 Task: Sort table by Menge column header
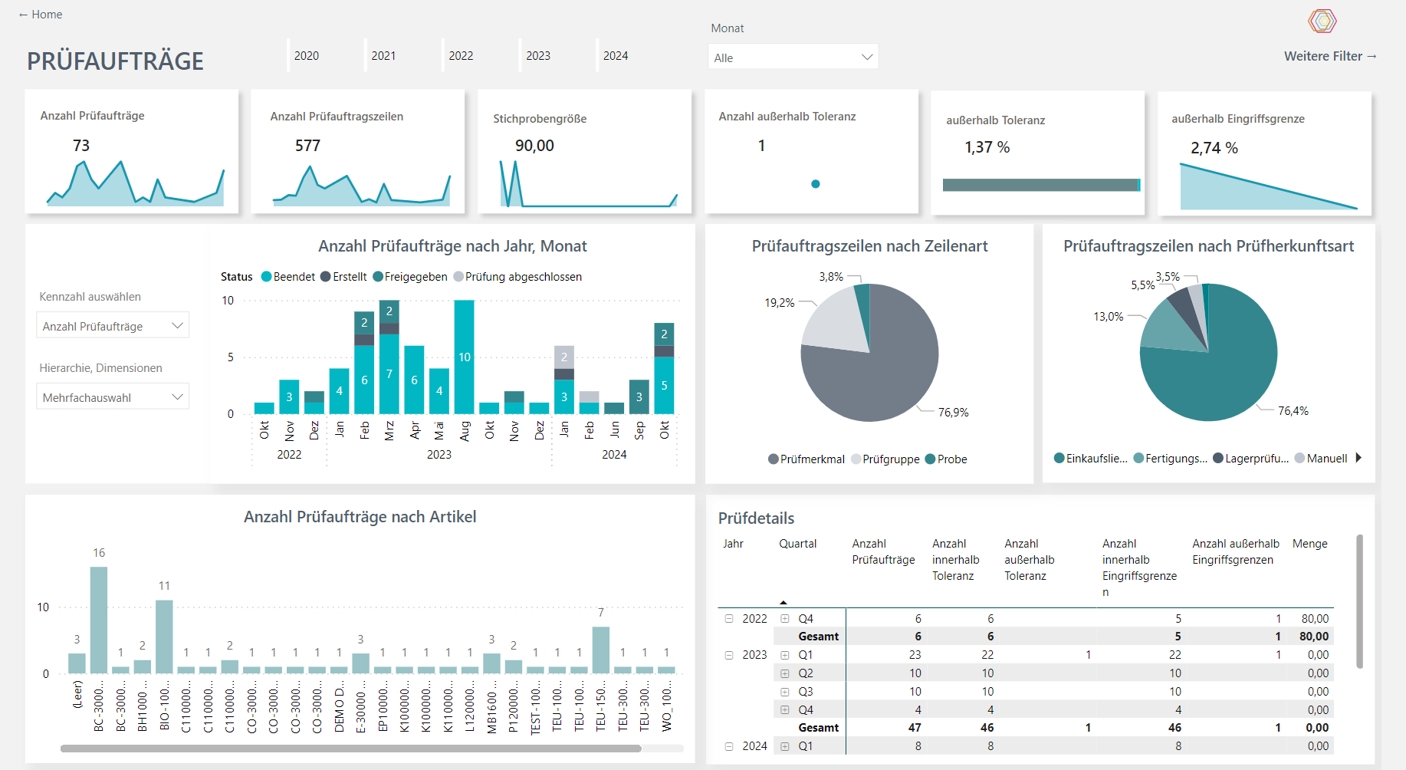click(1310, 544)
